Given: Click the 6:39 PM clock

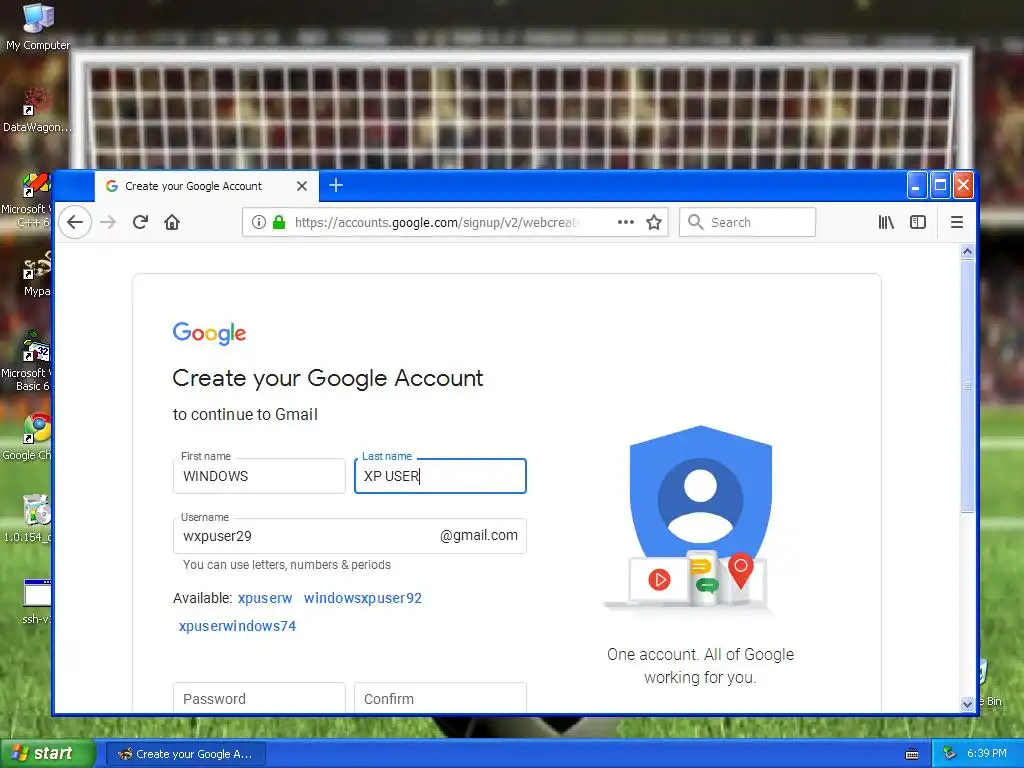Looking at the screenshot, I should [987, 754].
